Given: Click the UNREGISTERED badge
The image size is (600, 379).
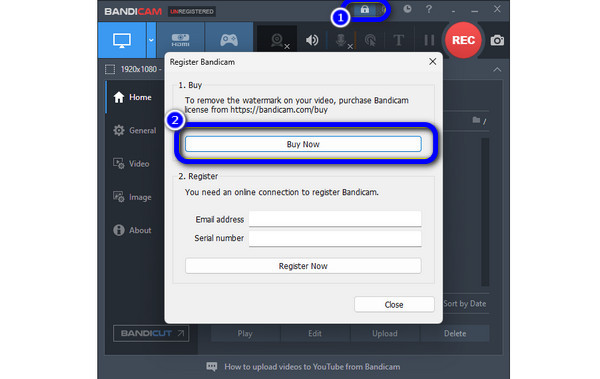Looking at the screenshot, I should tap(192, 11).
